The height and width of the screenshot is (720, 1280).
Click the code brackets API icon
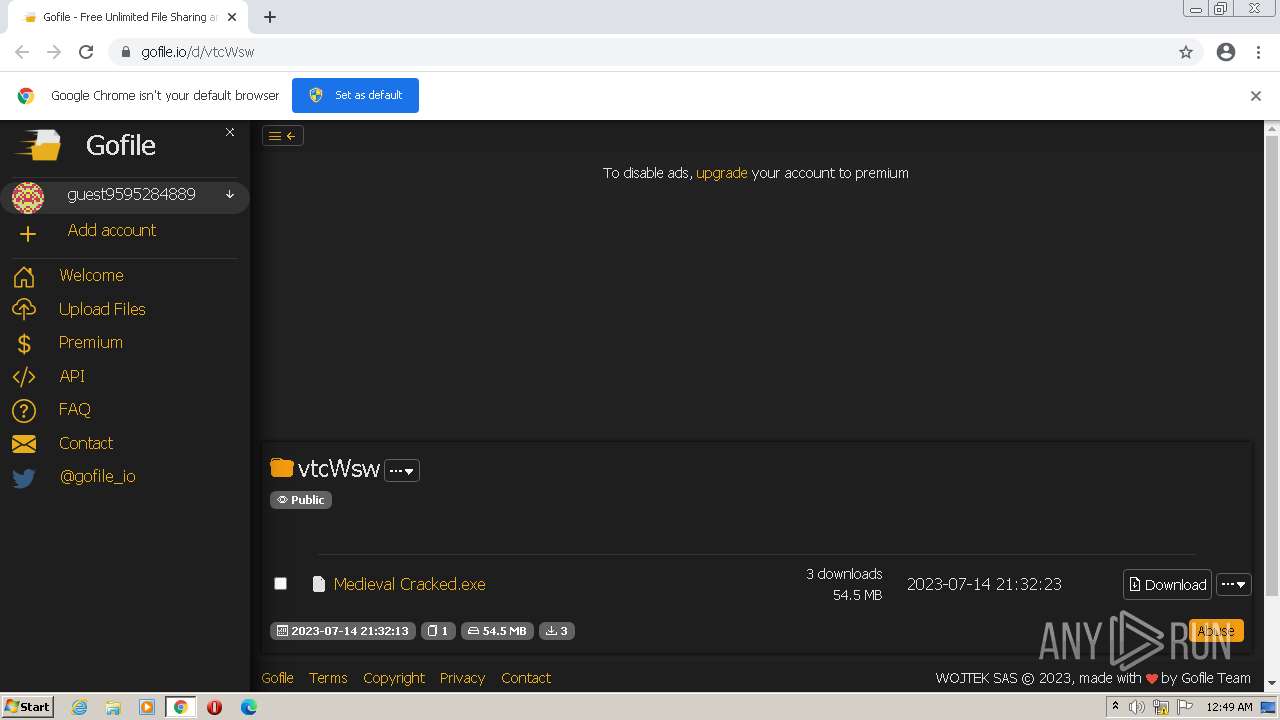point(24,377)
